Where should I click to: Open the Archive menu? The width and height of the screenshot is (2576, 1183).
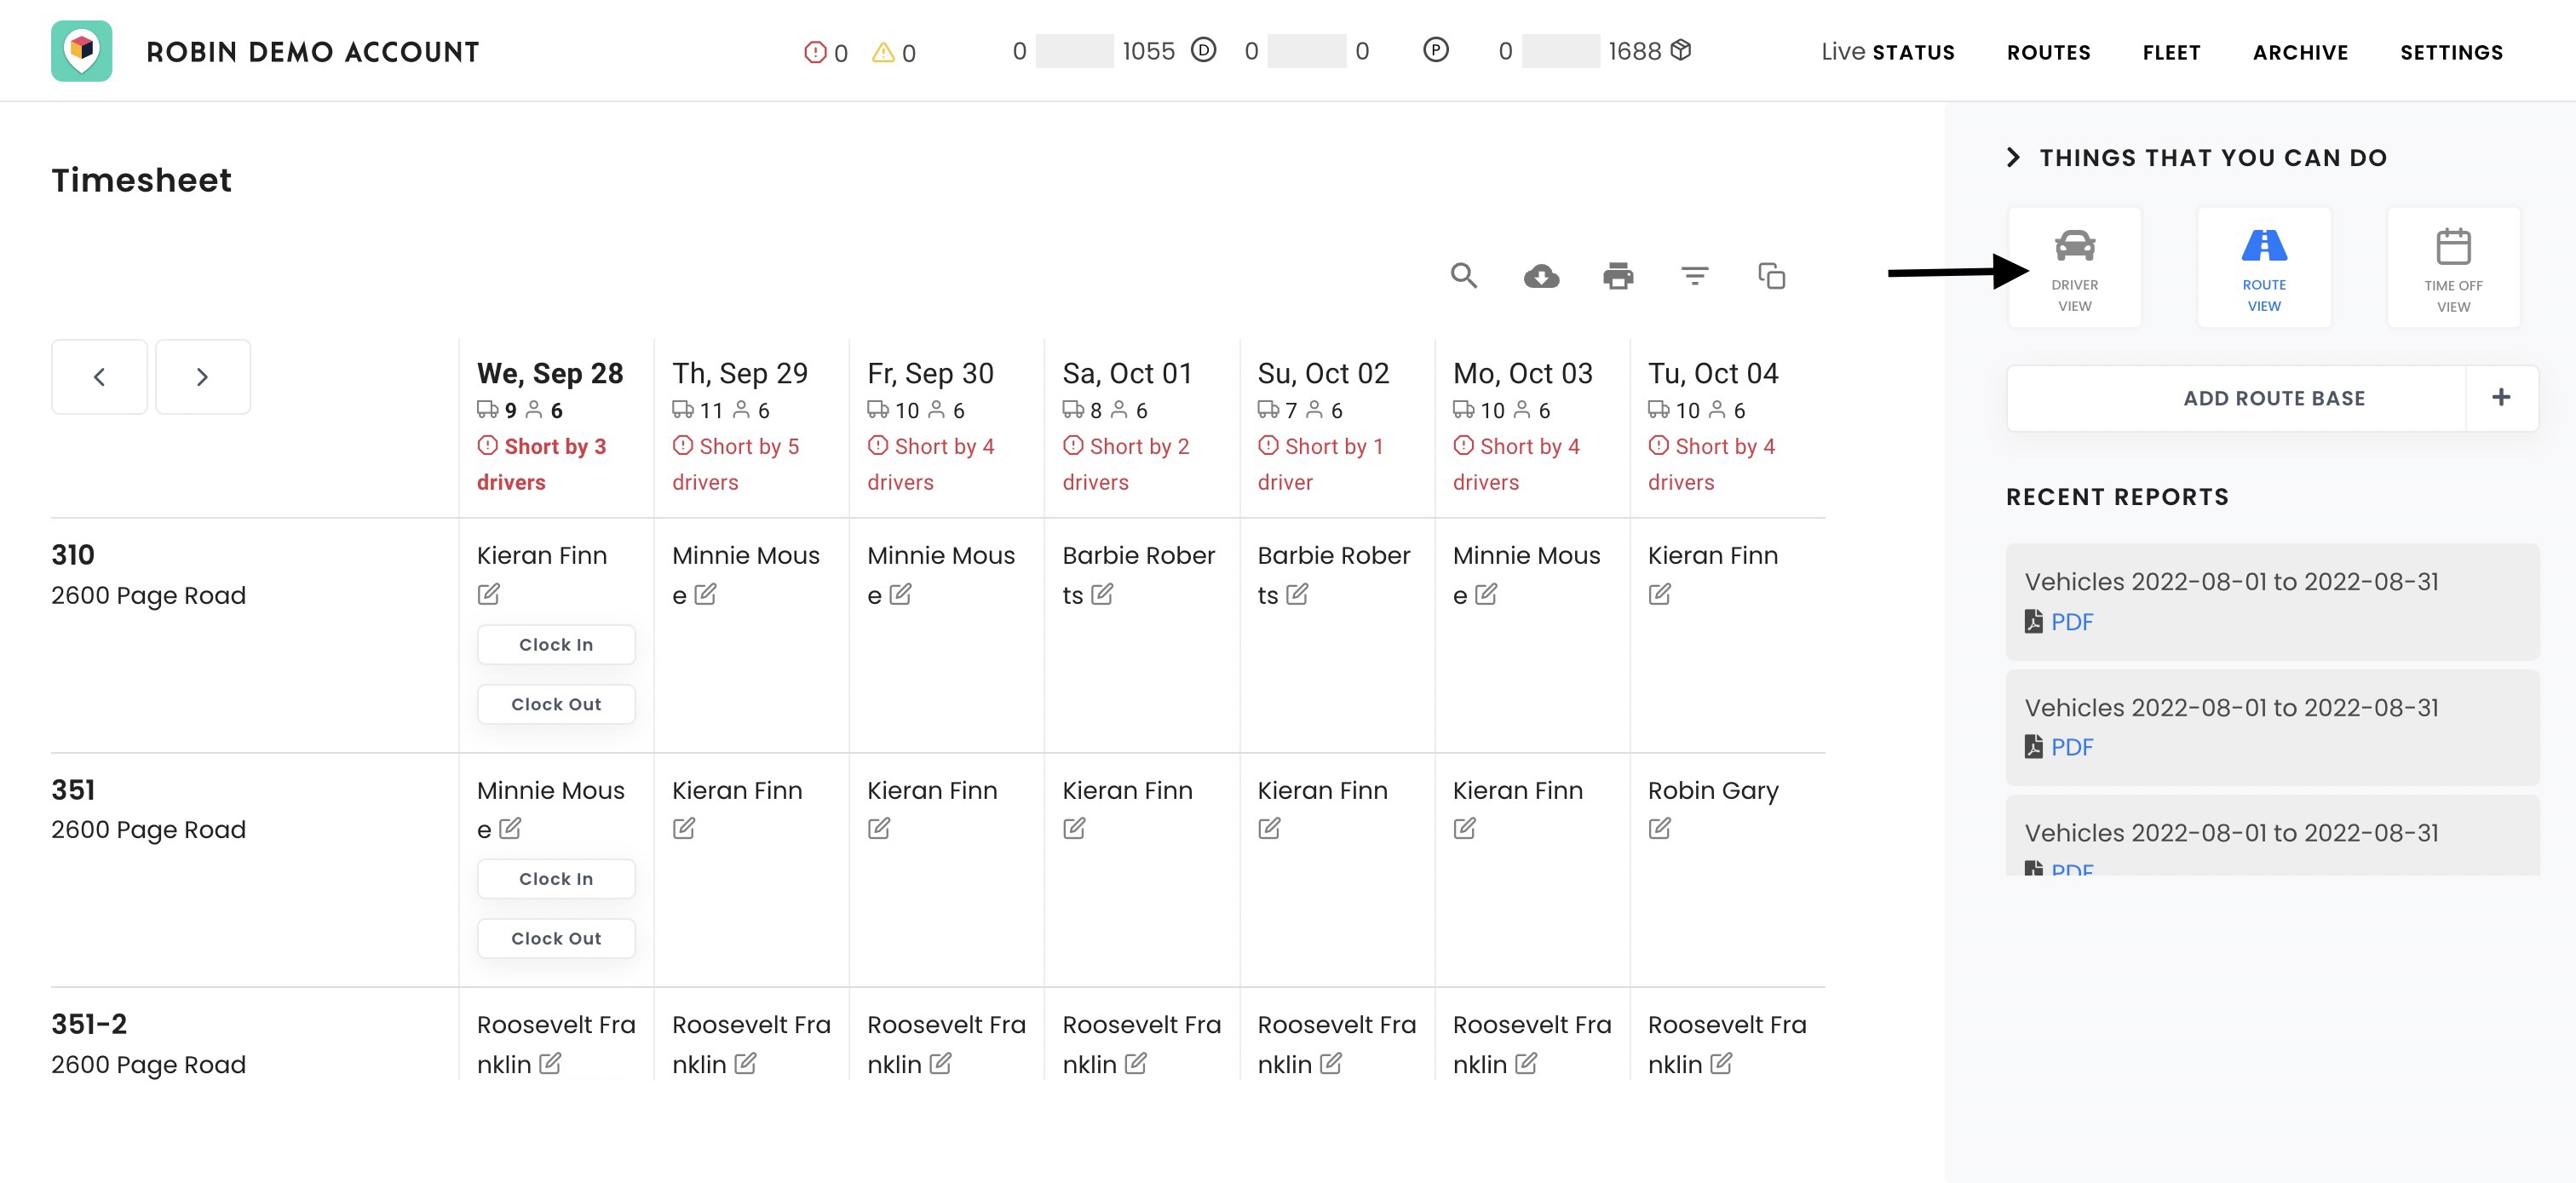(2300, 52)
